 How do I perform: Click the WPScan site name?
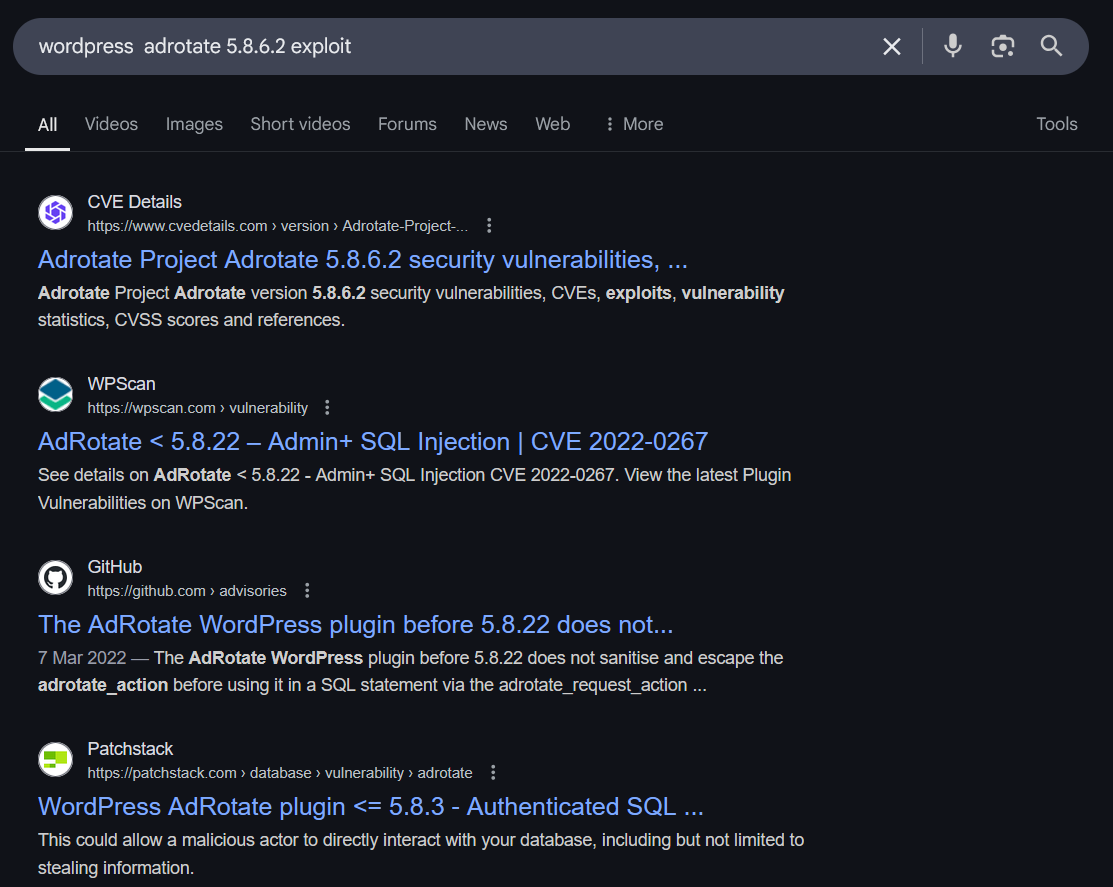(121, 384)
